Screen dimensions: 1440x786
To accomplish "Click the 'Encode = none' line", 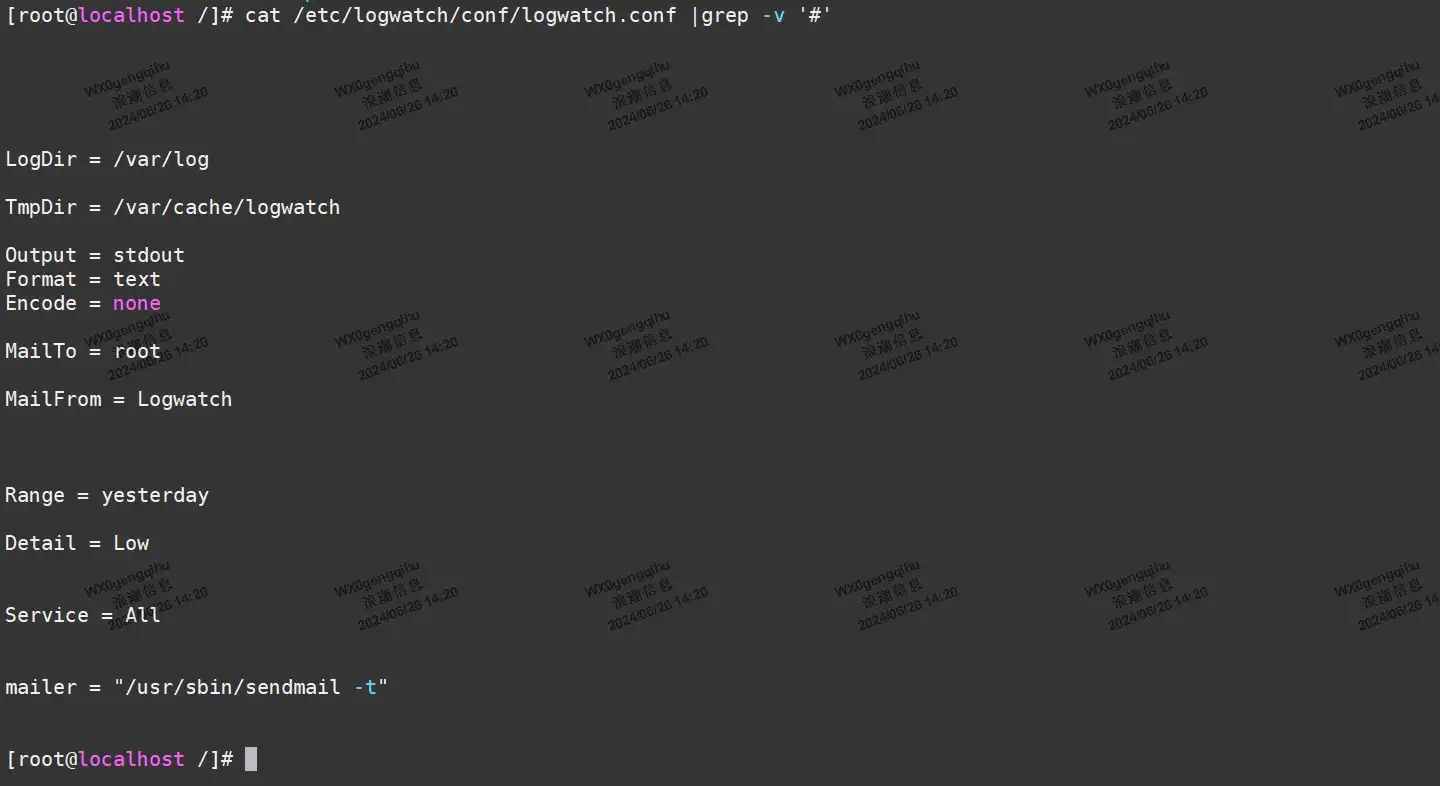I will coord(83,303).
